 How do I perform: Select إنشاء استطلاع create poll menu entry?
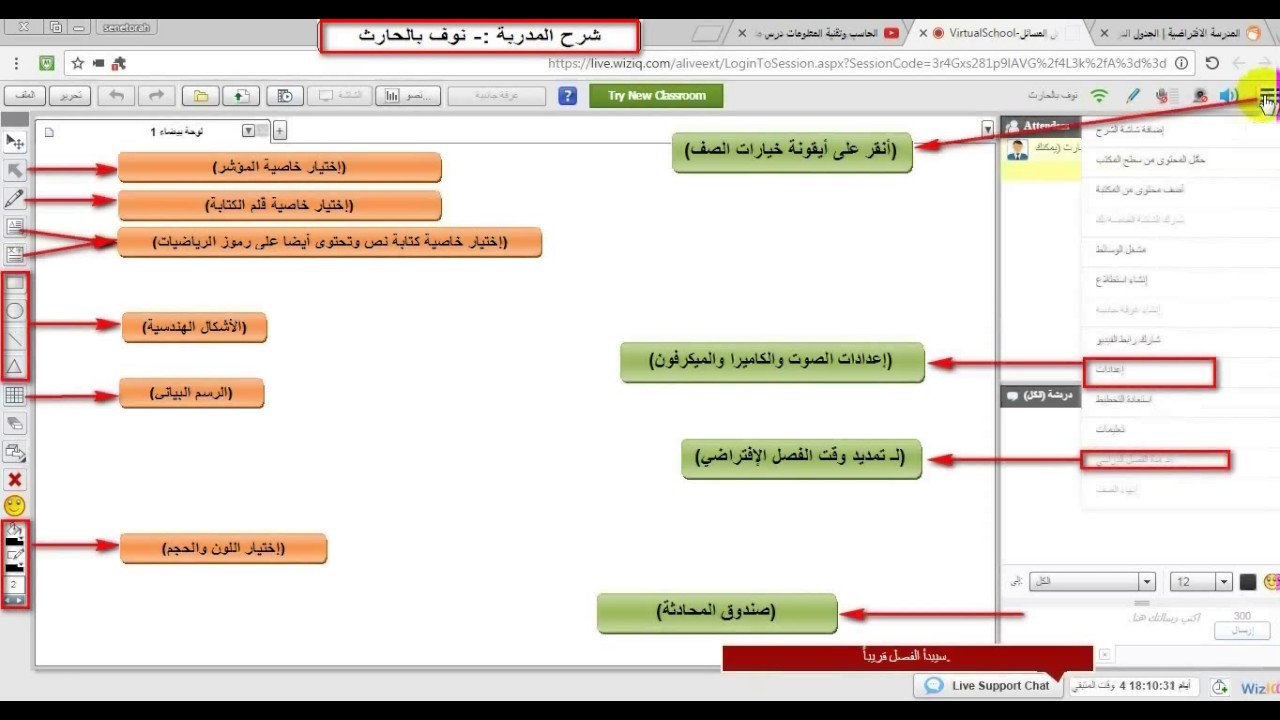coord(1121,279)
